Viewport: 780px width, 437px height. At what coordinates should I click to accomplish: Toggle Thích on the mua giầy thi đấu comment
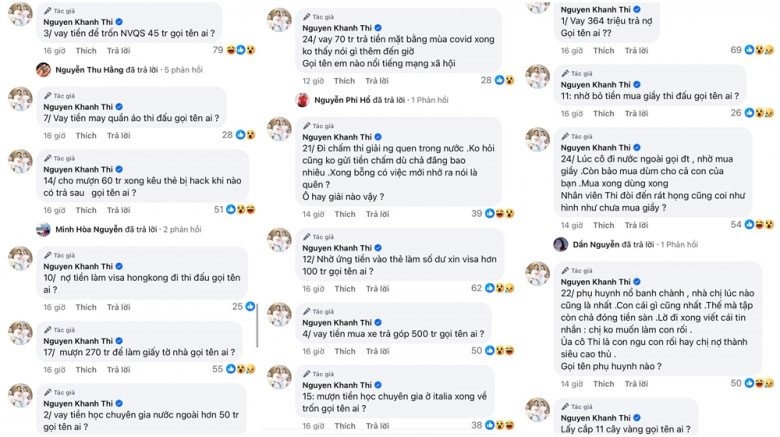(603, 113)
